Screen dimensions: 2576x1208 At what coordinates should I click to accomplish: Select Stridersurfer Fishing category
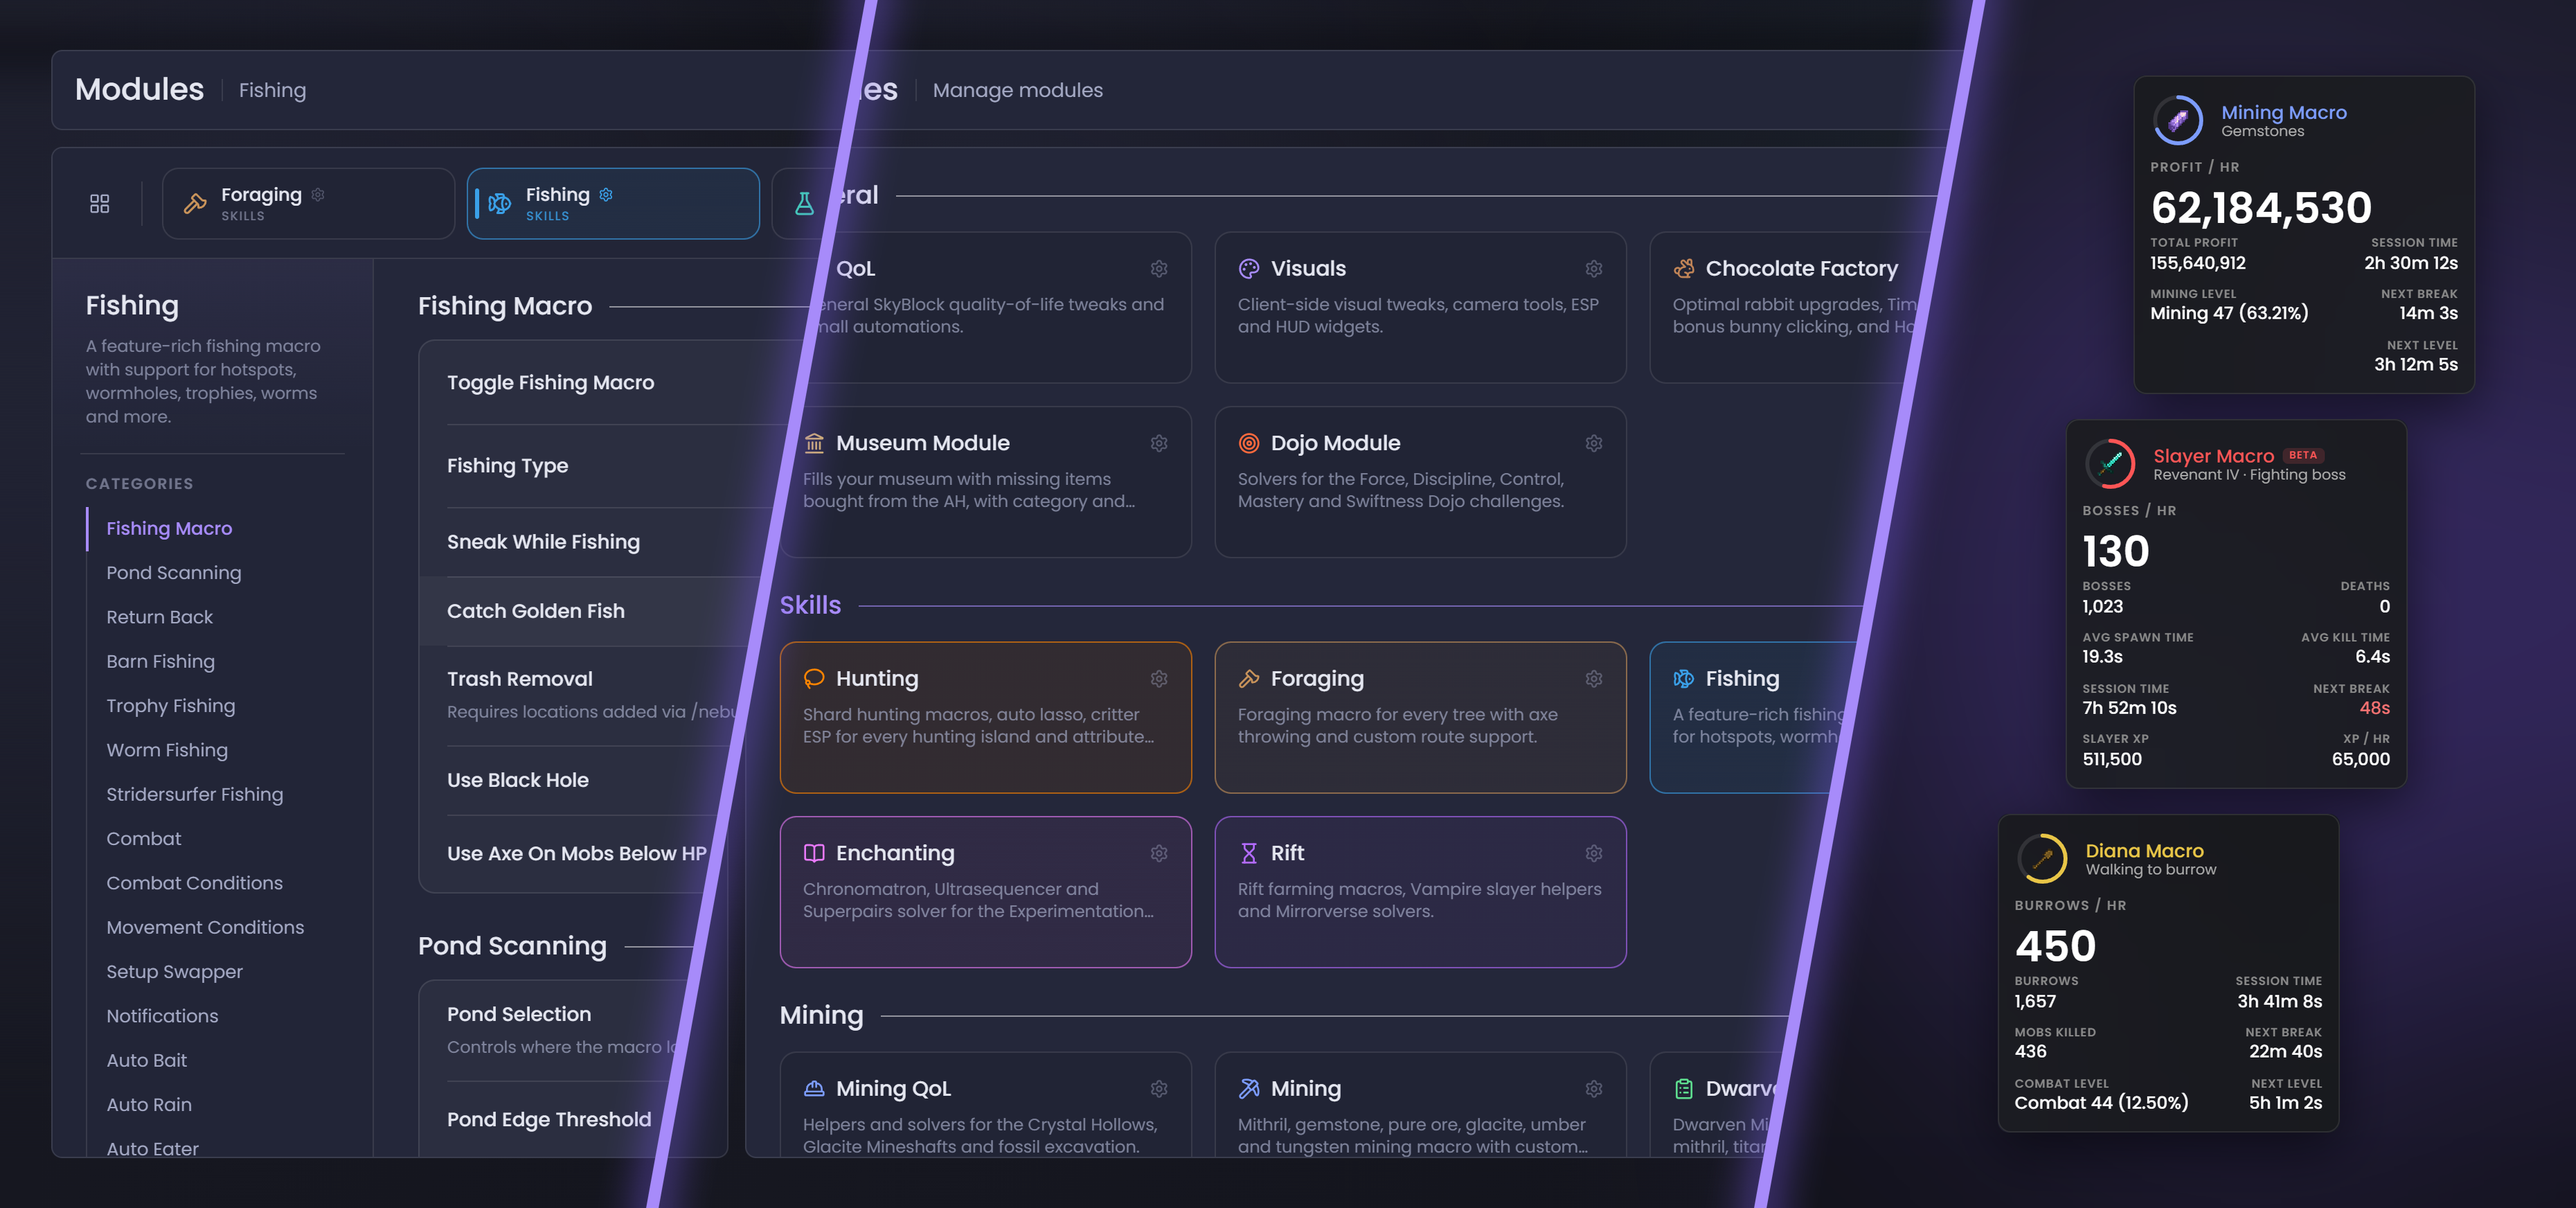click(195, 794)
